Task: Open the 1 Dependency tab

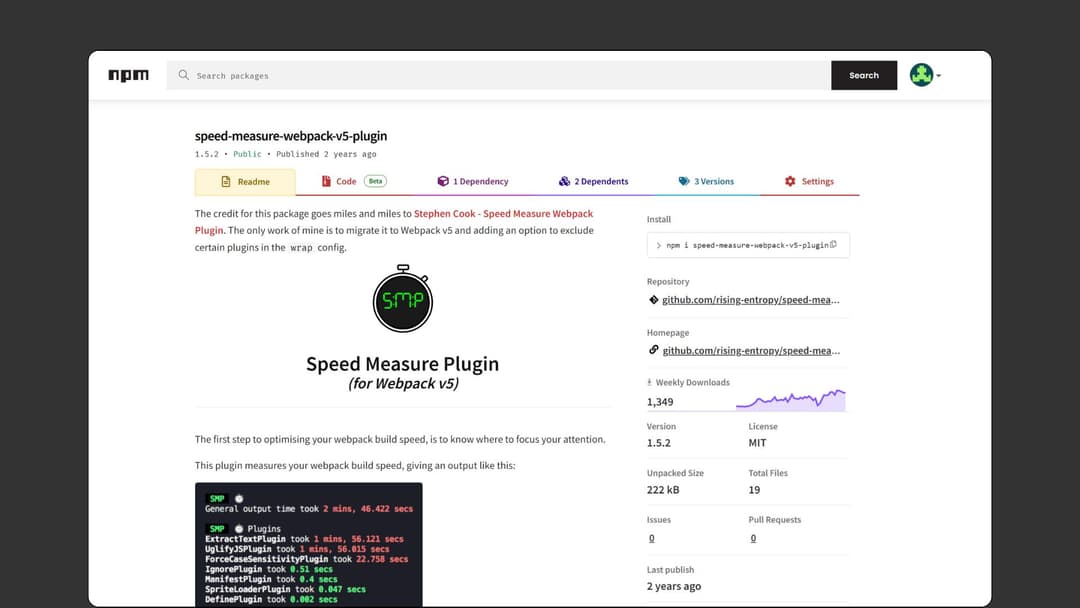Action: click(473, 182)
